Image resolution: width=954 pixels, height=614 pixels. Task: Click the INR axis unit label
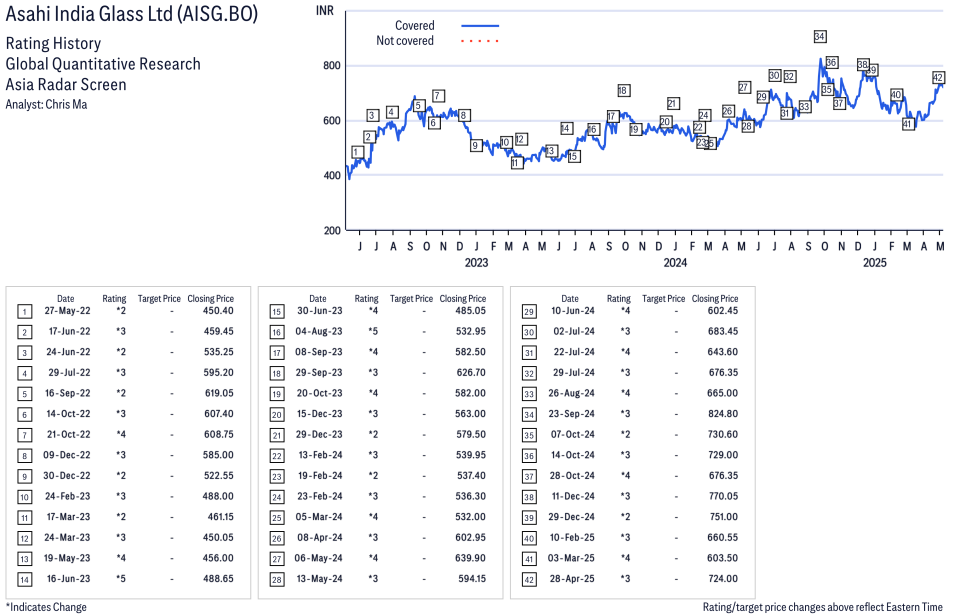(325, 11)
